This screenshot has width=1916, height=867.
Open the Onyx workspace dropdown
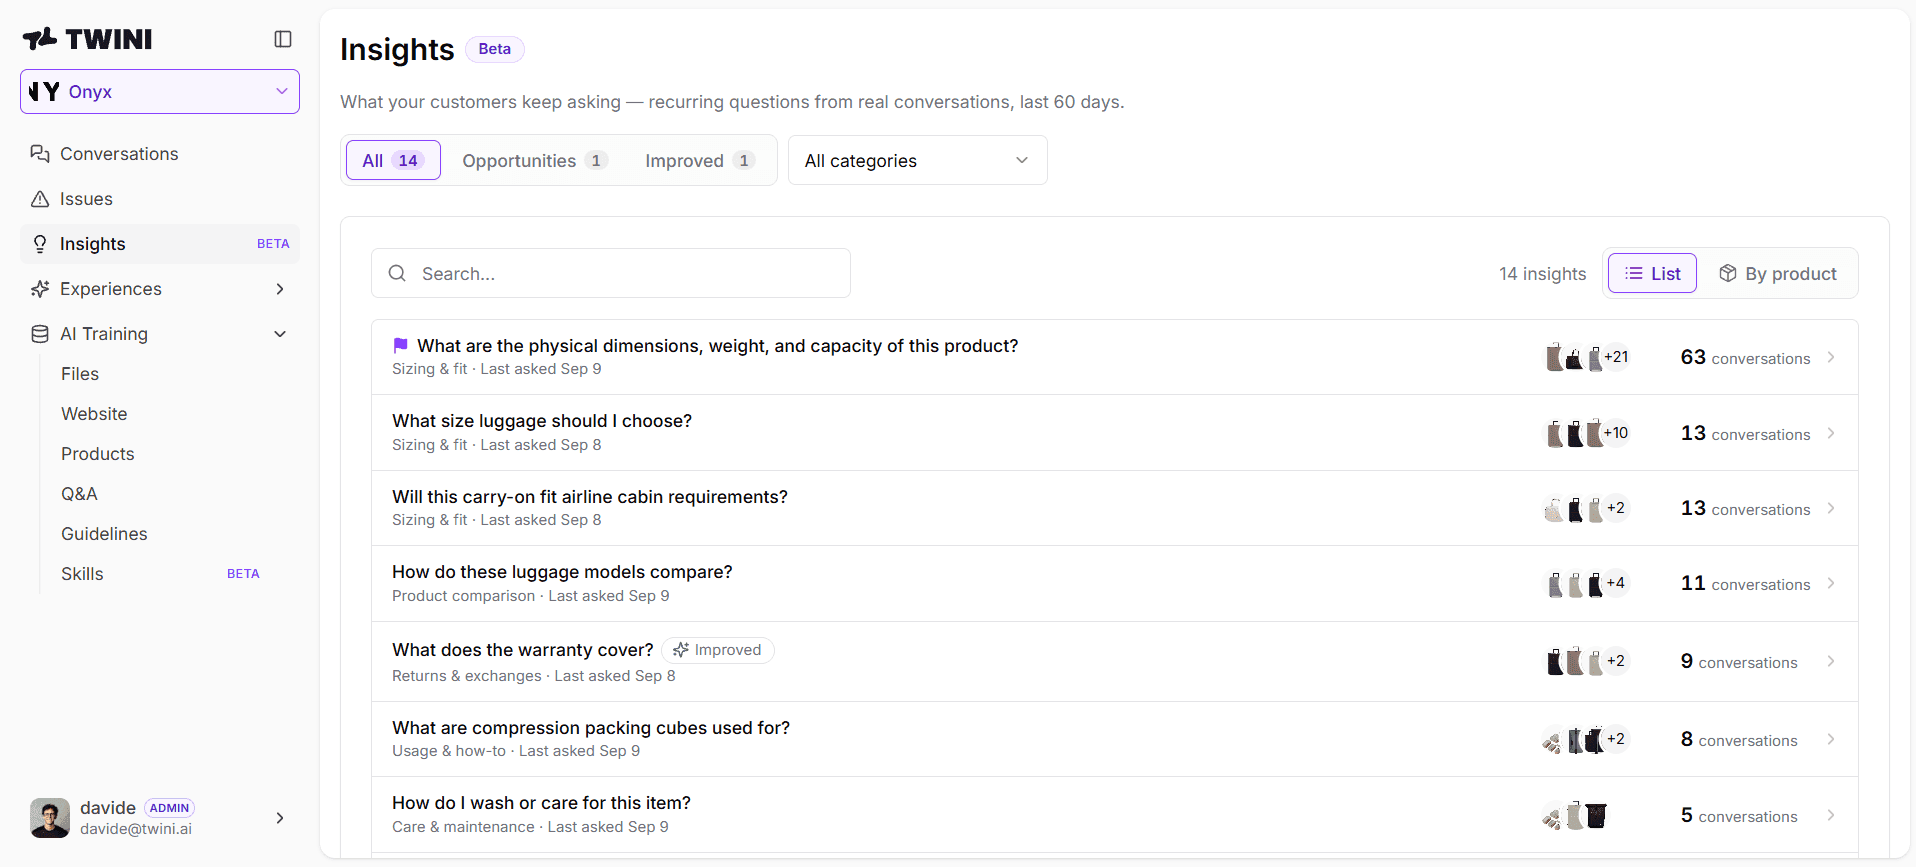pyautogui.click(x=160, y=91)
